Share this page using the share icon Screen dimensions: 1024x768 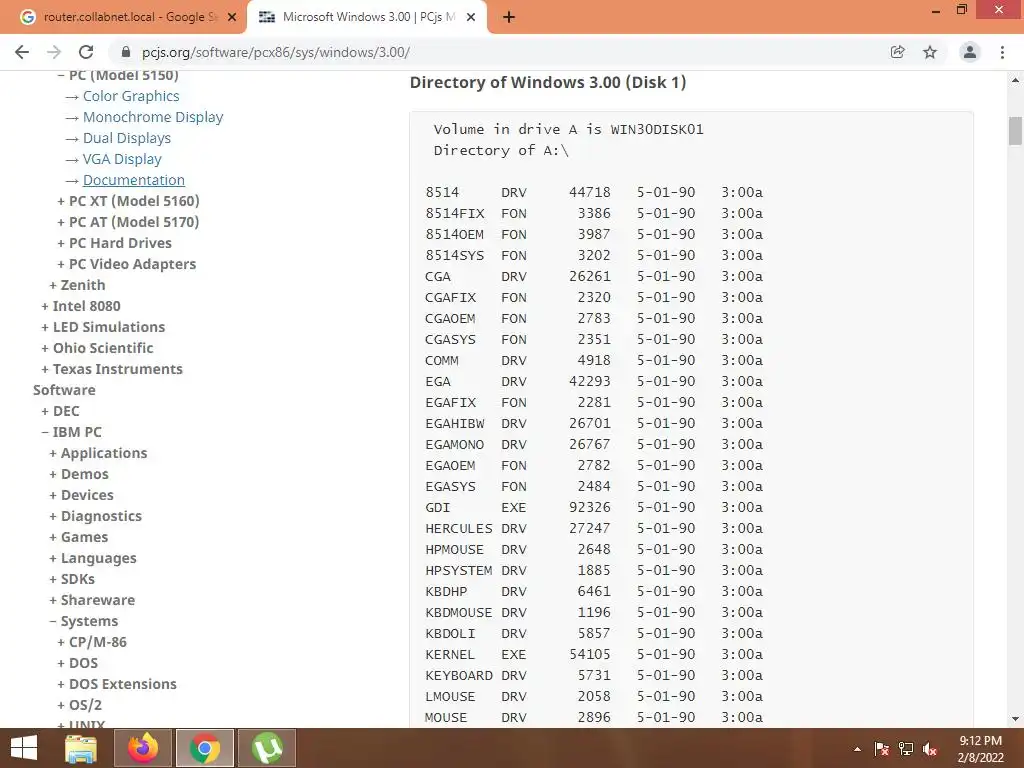pos(897,52)
